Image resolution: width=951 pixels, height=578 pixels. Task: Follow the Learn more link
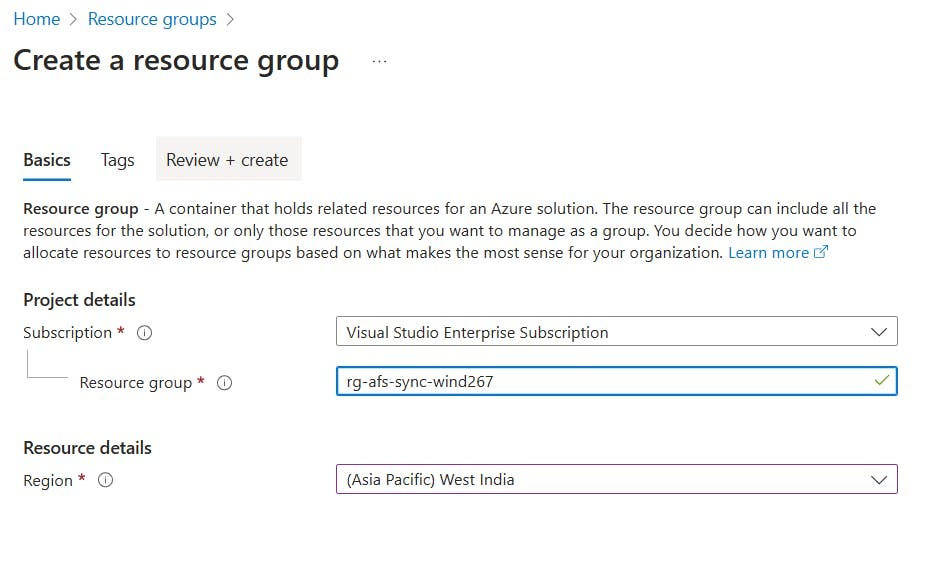coord(768,252)
